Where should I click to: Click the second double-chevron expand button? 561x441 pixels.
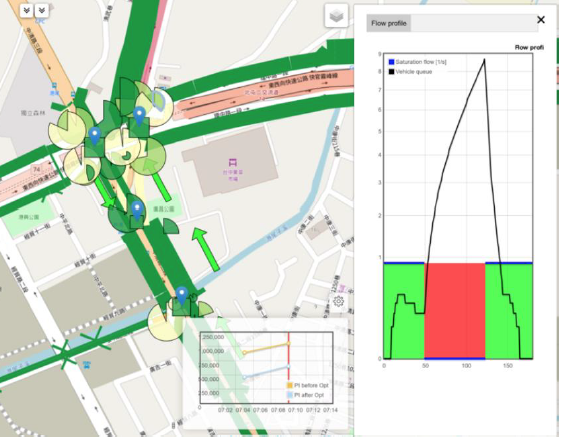click(x=42, y=10)
